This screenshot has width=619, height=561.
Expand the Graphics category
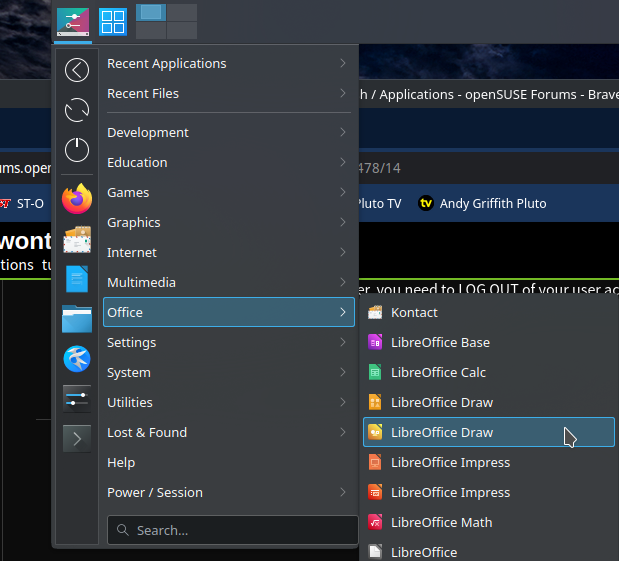coord(228,222)
